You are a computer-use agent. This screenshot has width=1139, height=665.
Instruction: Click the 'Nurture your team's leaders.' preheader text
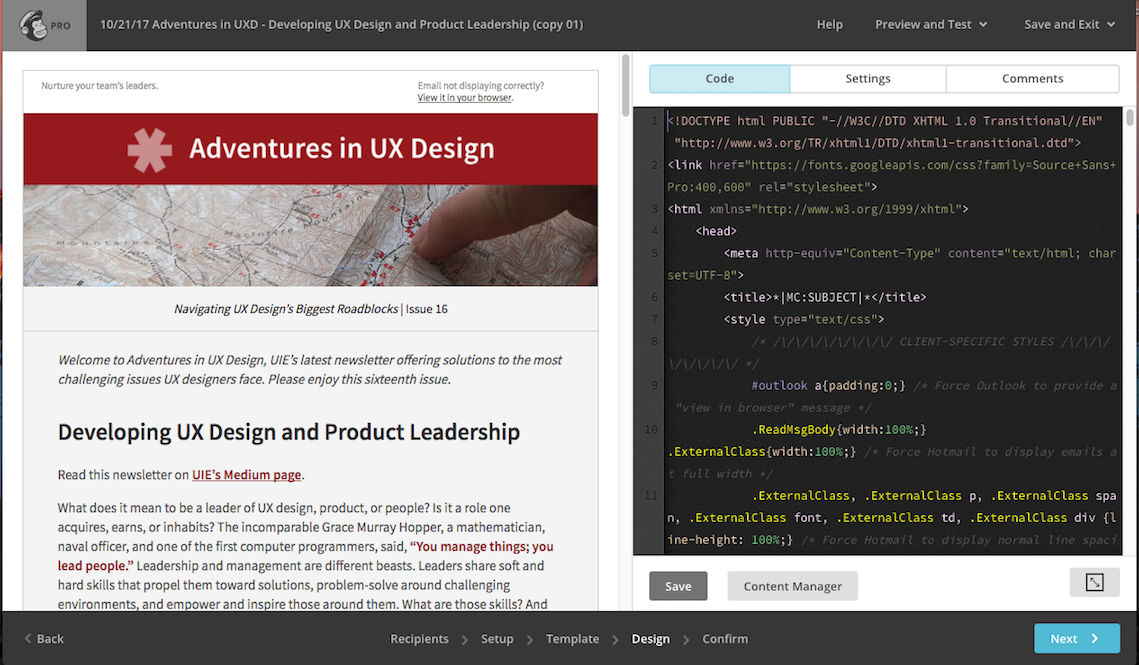tap(100, 86)
